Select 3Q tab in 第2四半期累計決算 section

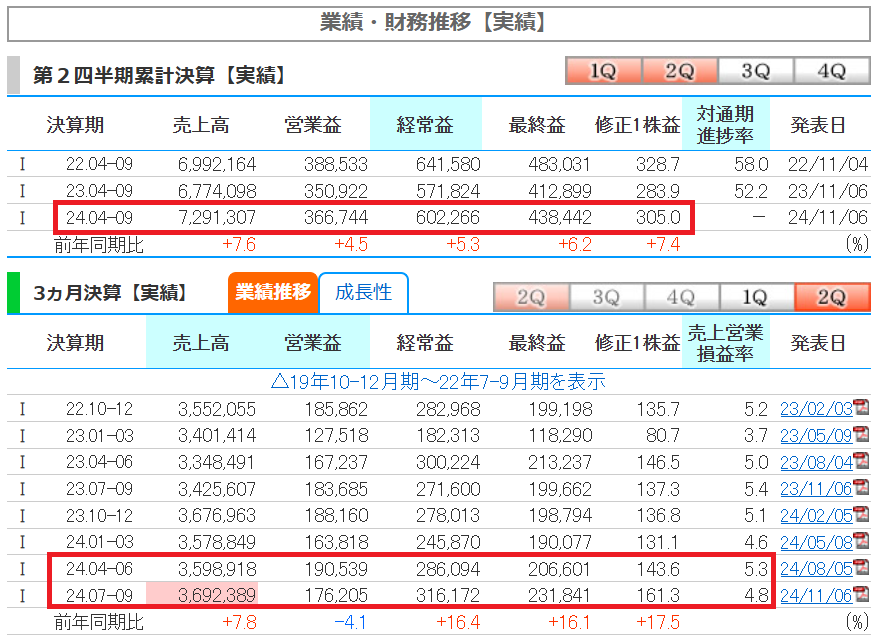(x=756, y=71)
